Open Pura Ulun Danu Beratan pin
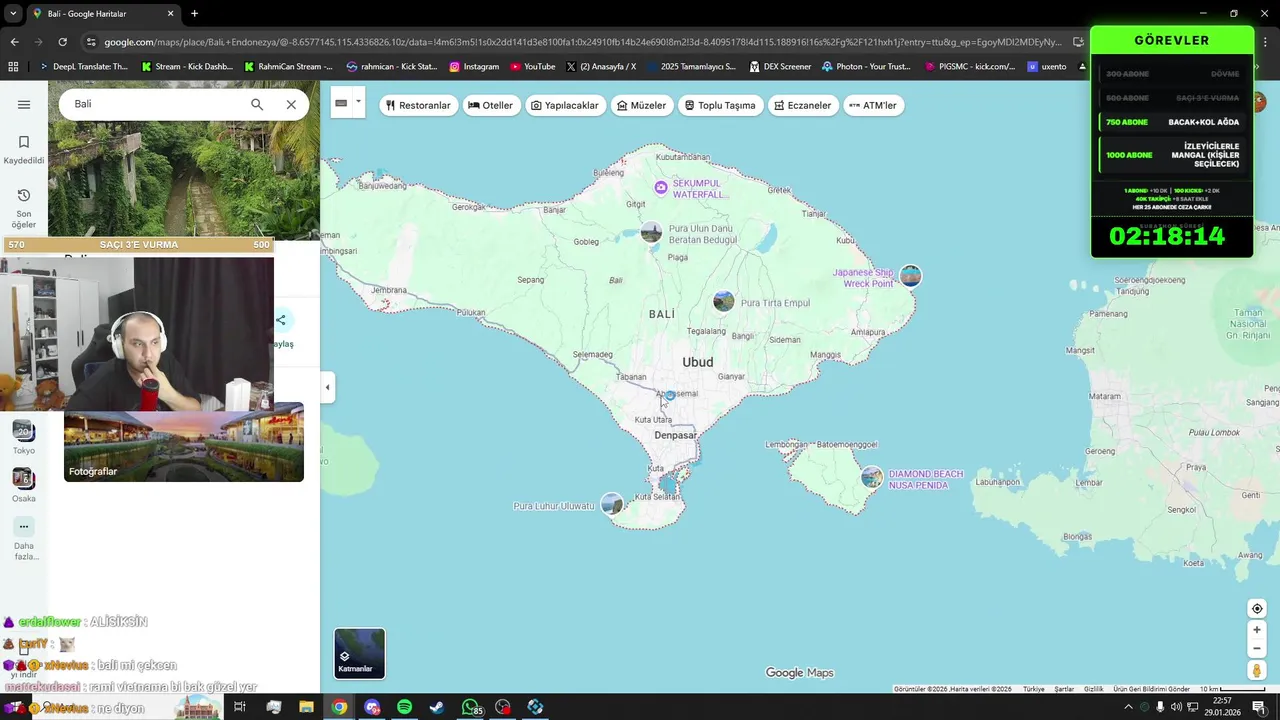The width and height of the screenshot is (1280, 720). (x=651, y=233)
